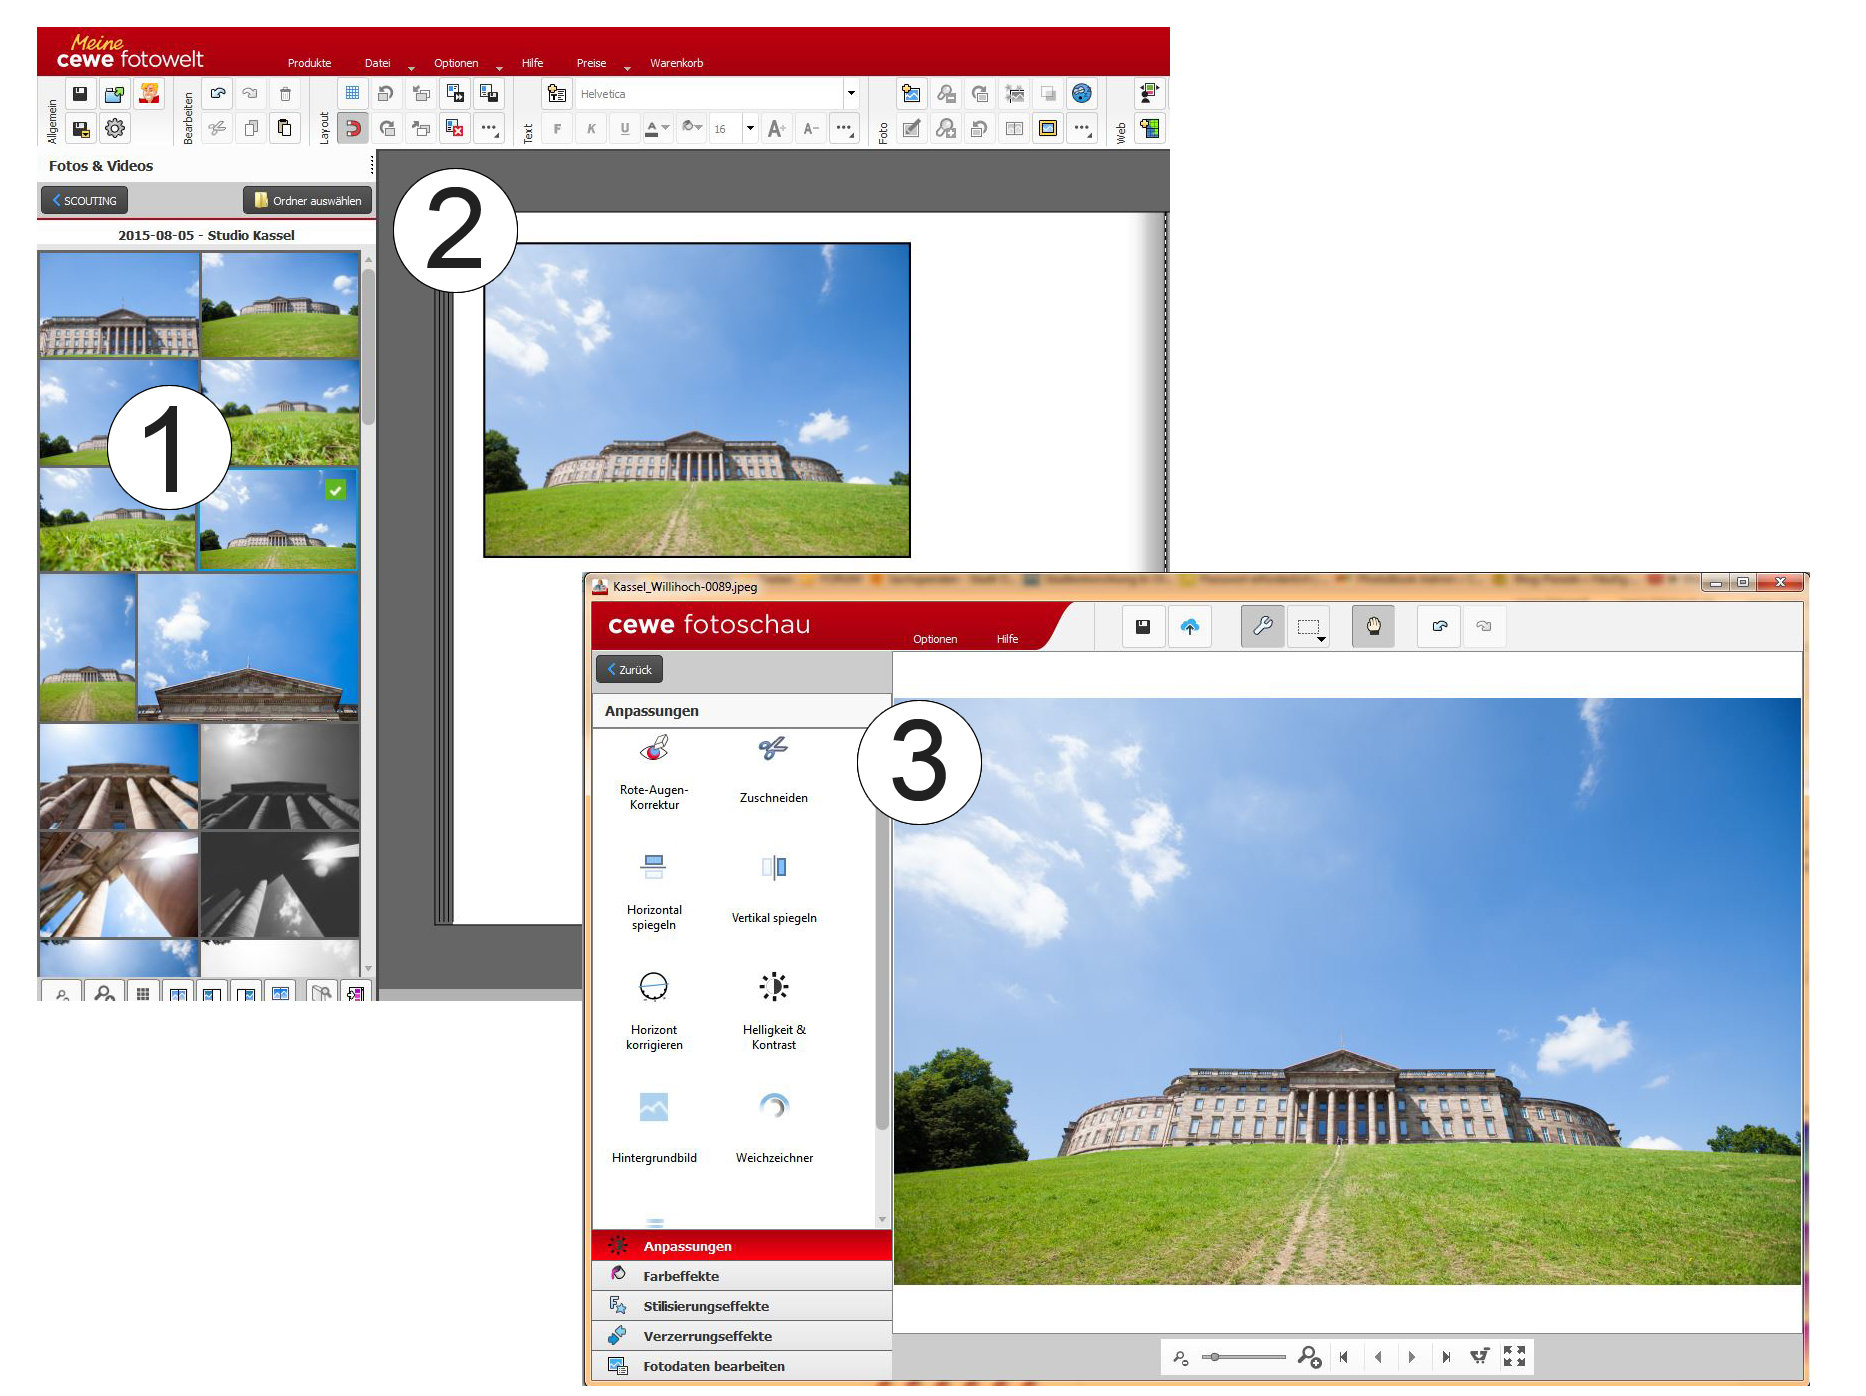Screen dimensions: 1866x1396
Task: Select the Weichzeichner blur tool
Action: [x=774, y=1129]
